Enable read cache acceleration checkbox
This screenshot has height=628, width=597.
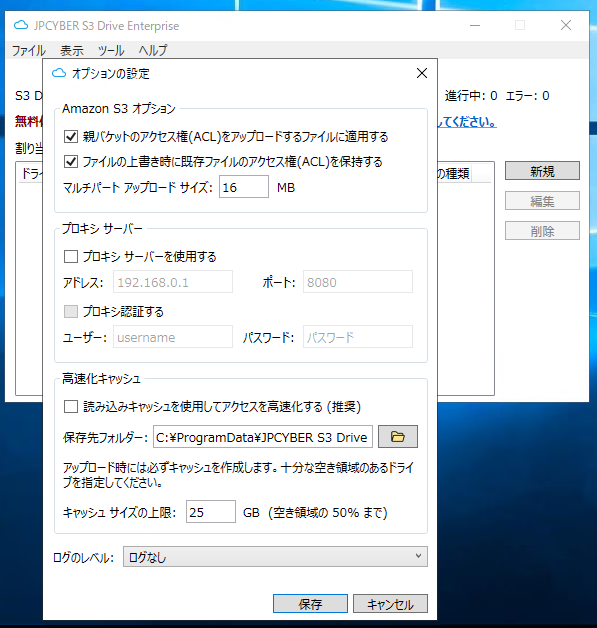(71, 407)
